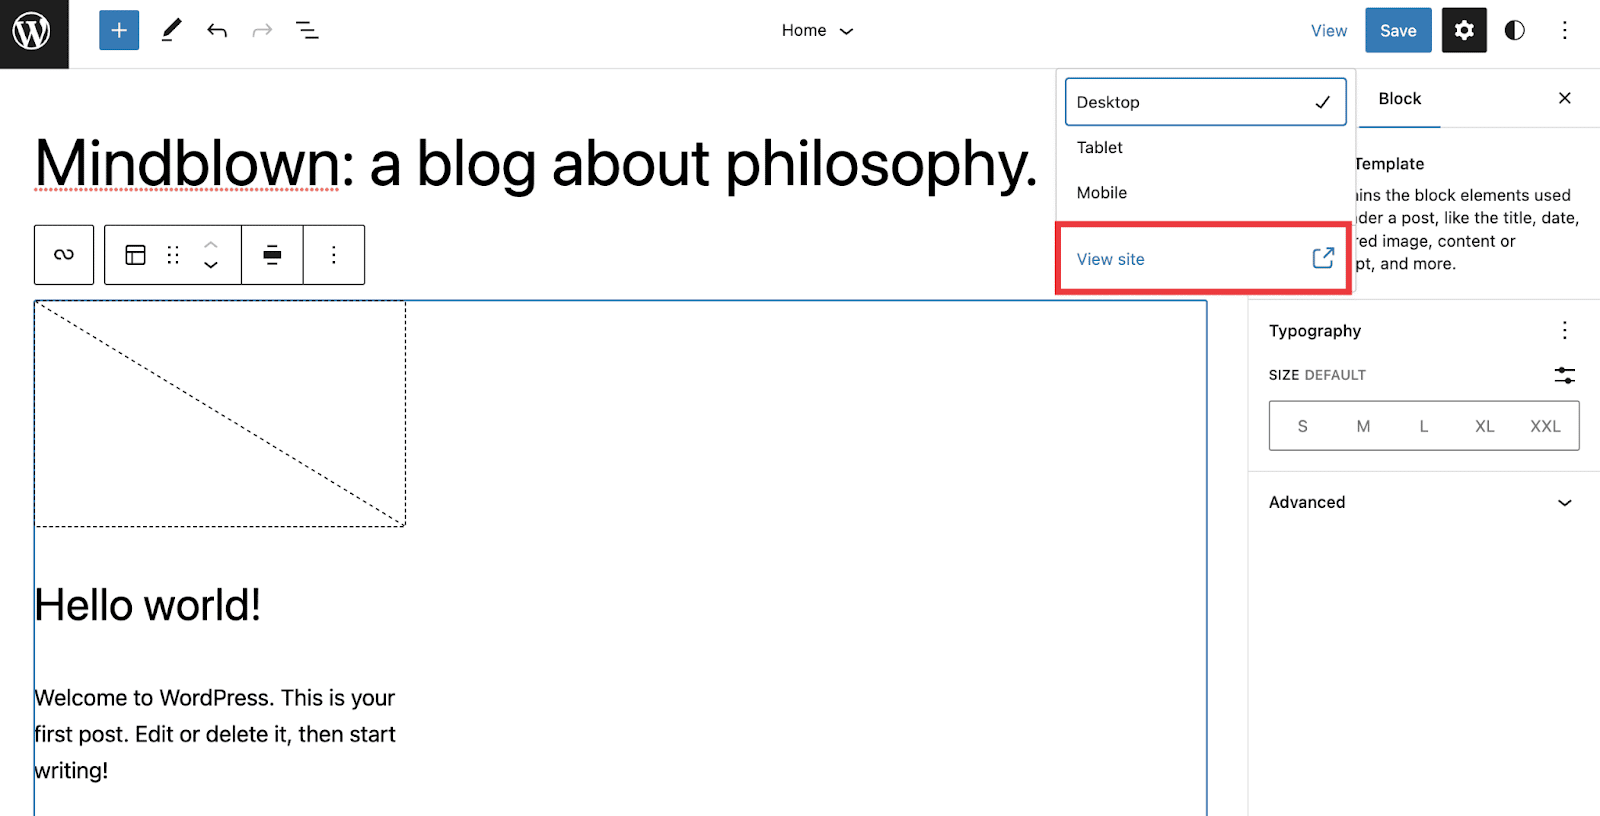Open block toolbar options menu
Viewport: 1600px width, 816px height.
point(334,255)
